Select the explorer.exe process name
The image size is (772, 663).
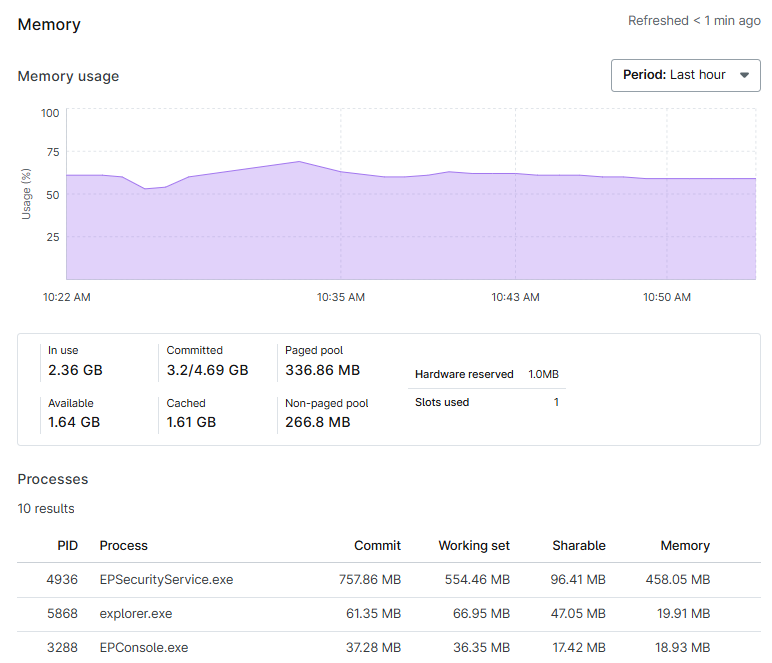point(136,614)
